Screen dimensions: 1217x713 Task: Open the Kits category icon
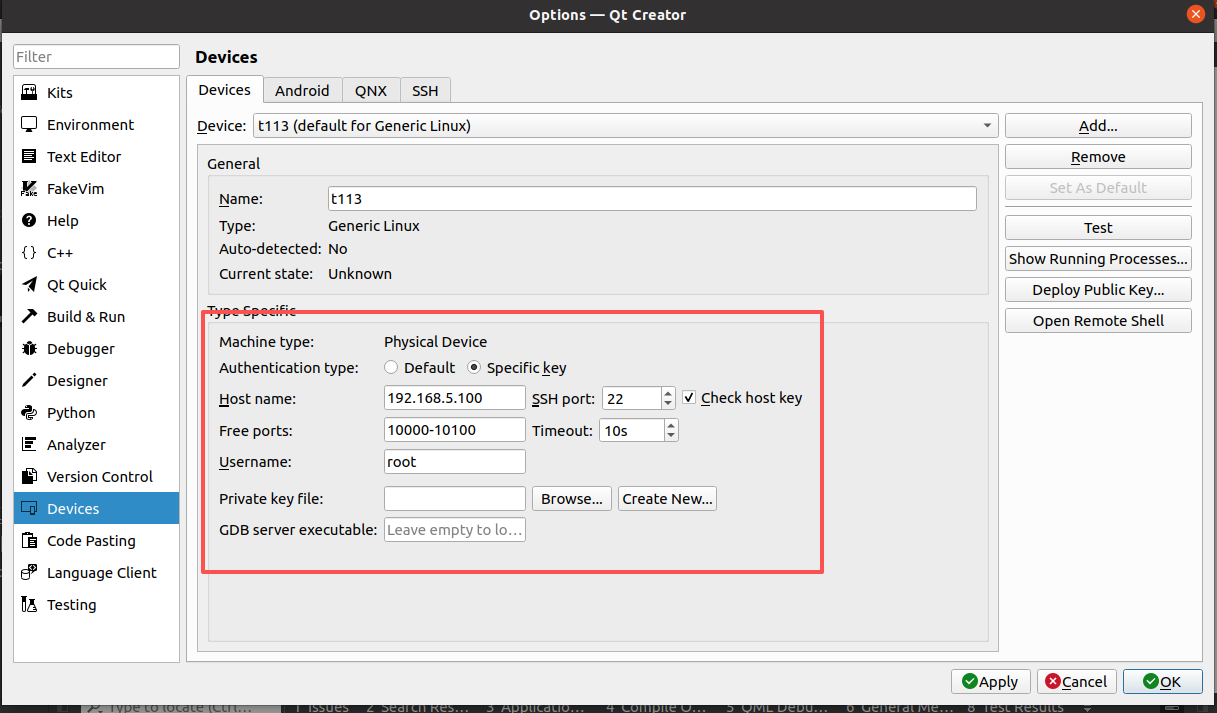[29, 92]
